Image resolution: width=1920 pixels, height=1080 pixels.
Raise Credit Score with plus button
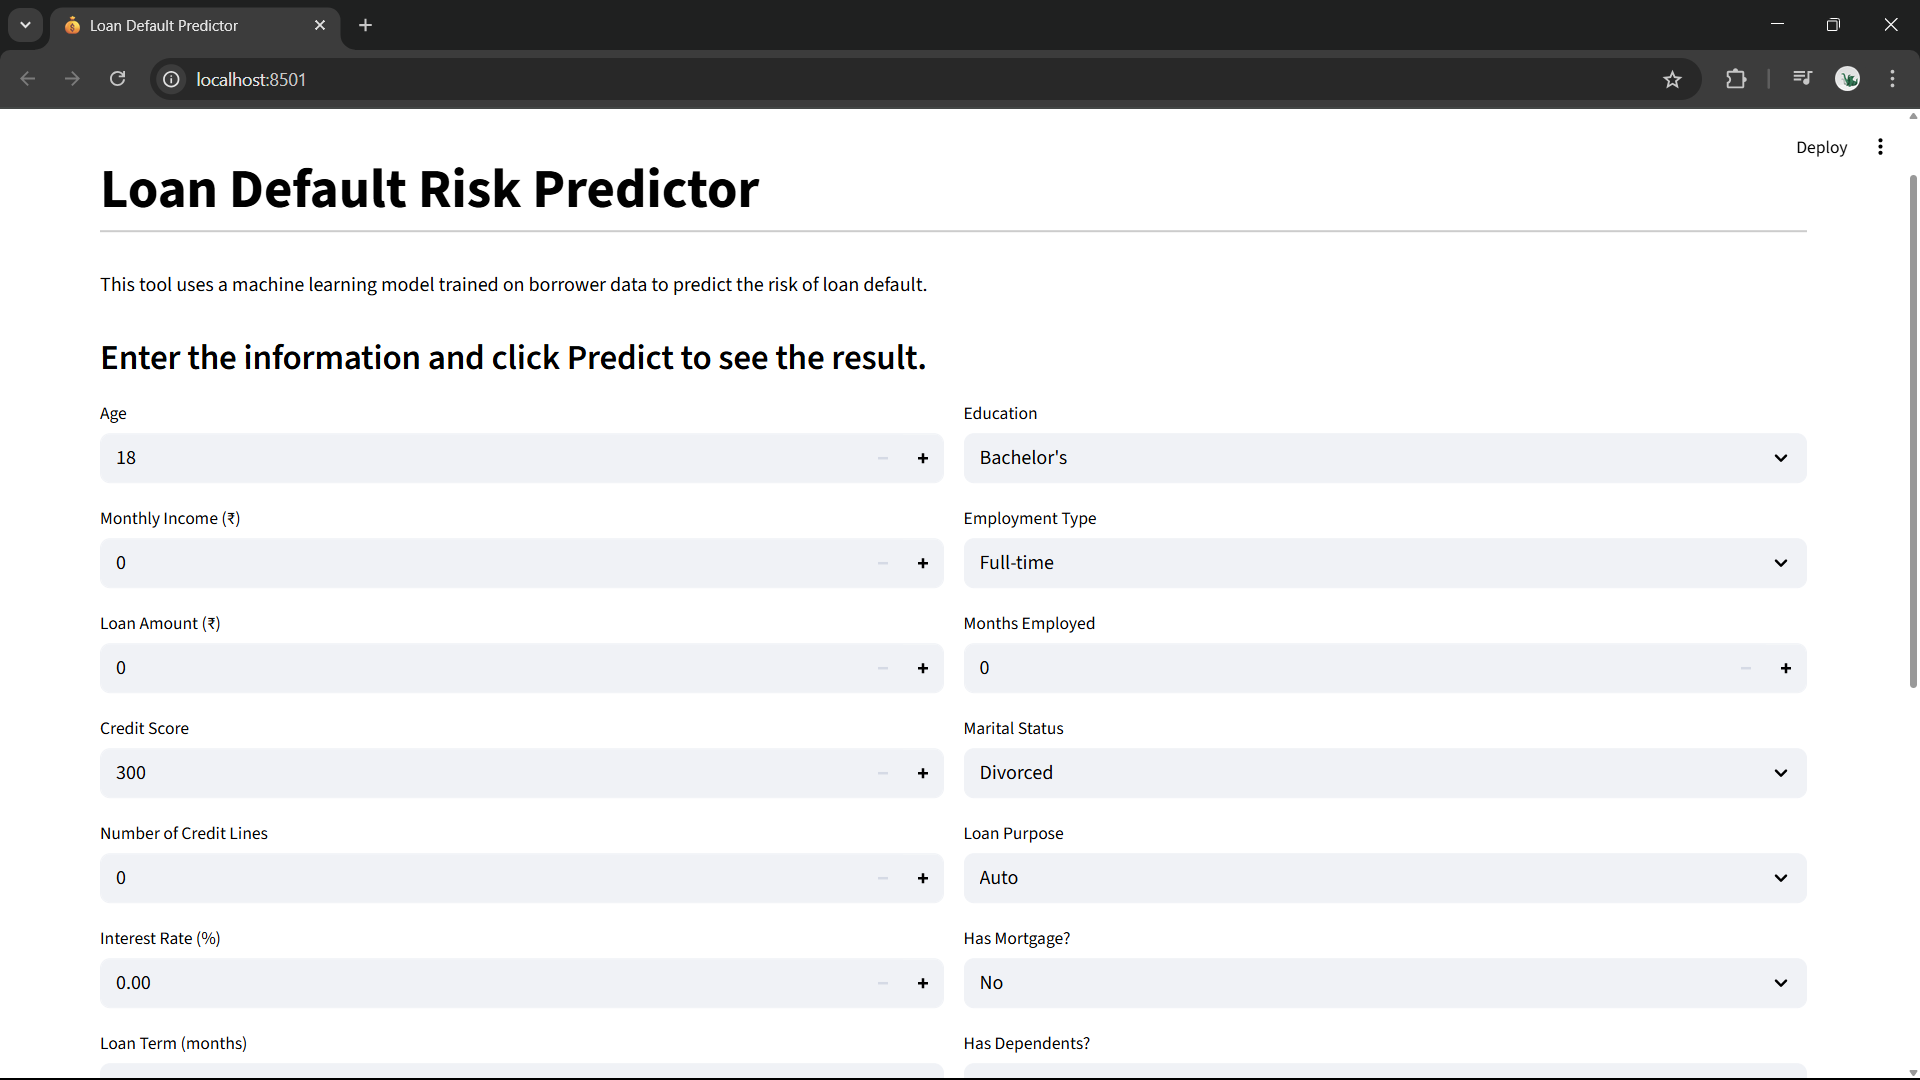pyautogui.click(x=922, y=773)
